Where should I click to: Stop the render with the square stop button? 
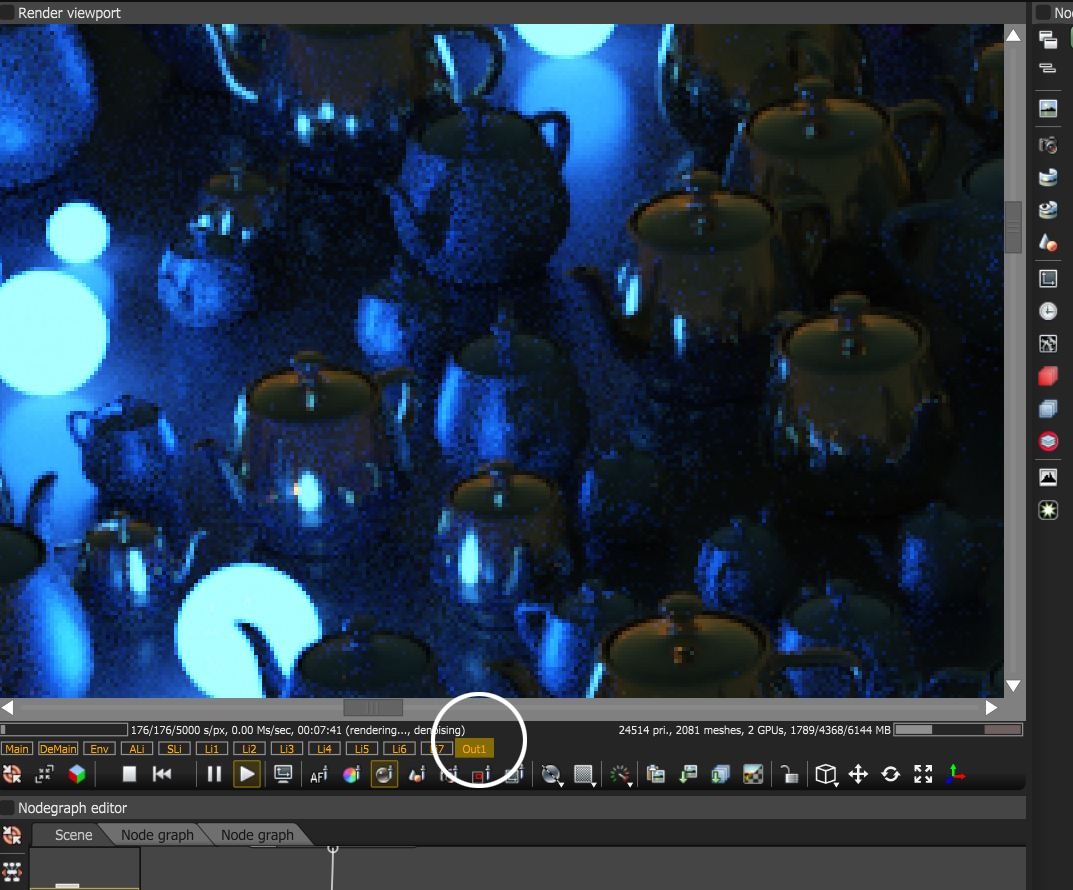pos(129,774)
